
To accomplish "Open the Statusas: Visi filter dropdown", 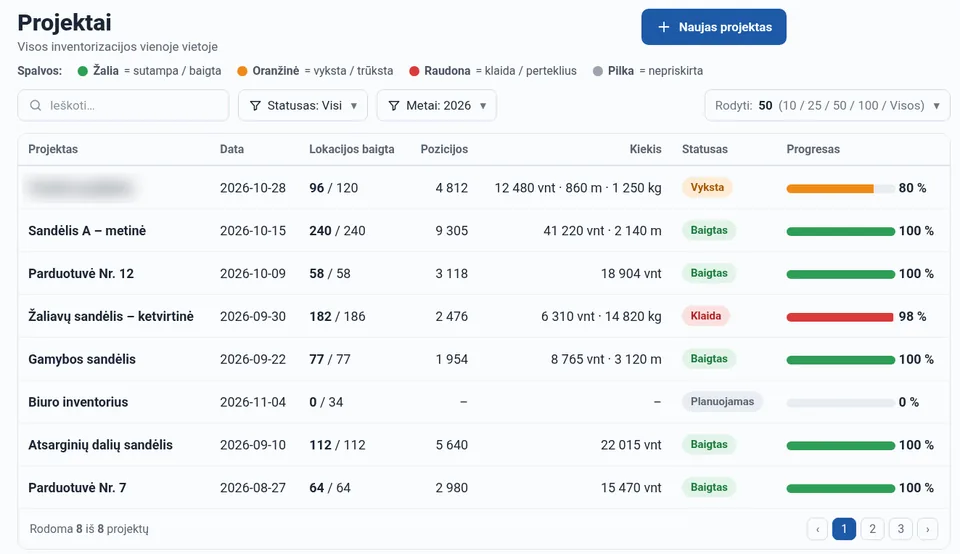I will tap(302, 105).
